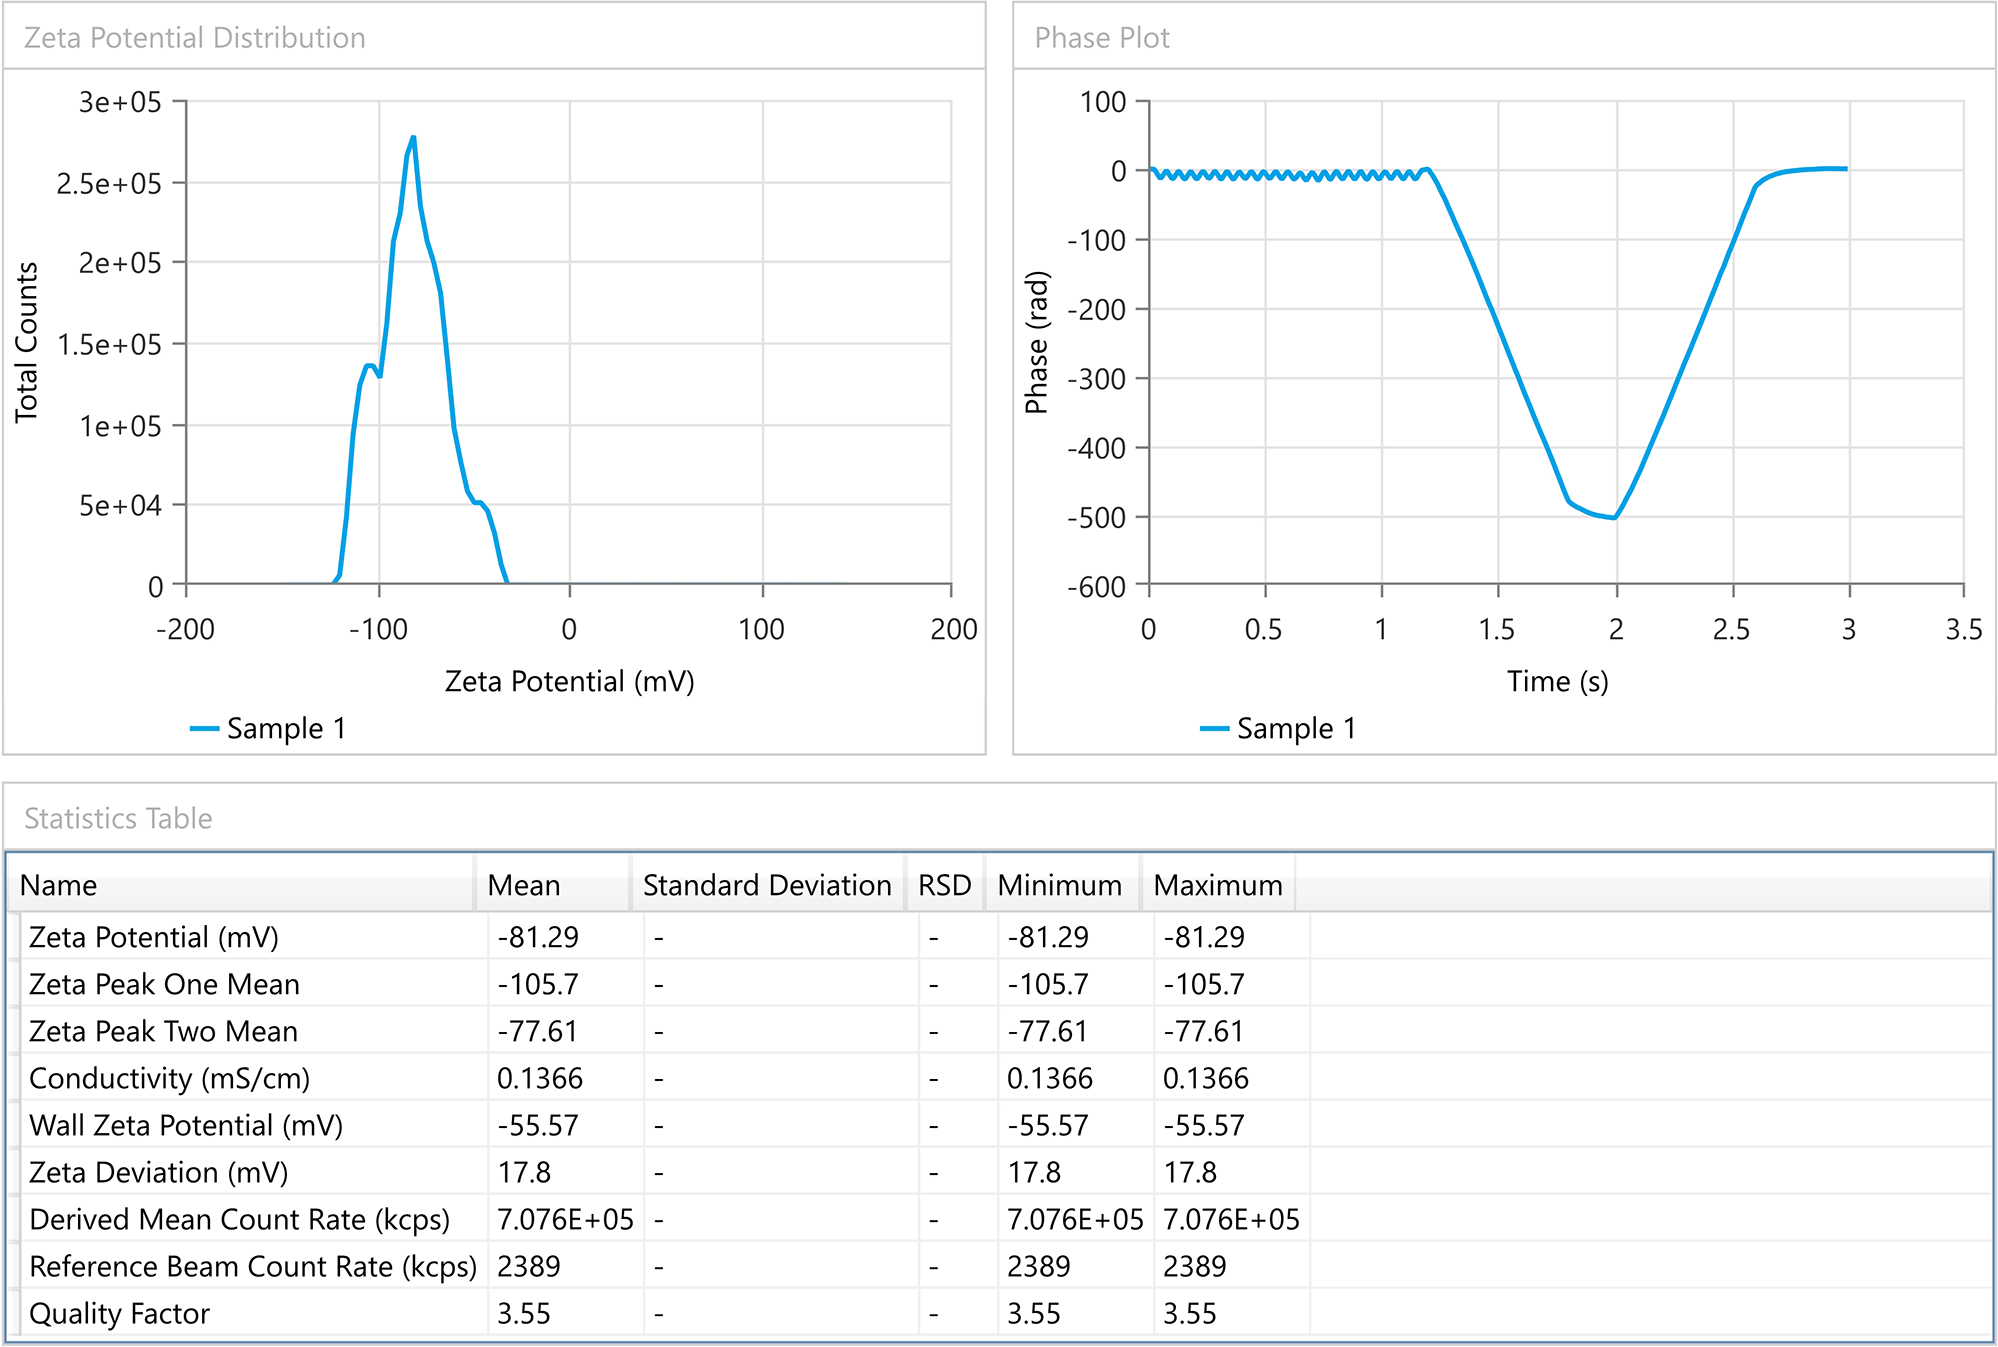Select the Zeta Peak One Mean row
Viewport: 1998px width, 1347px height.
[x=164, y=984]
